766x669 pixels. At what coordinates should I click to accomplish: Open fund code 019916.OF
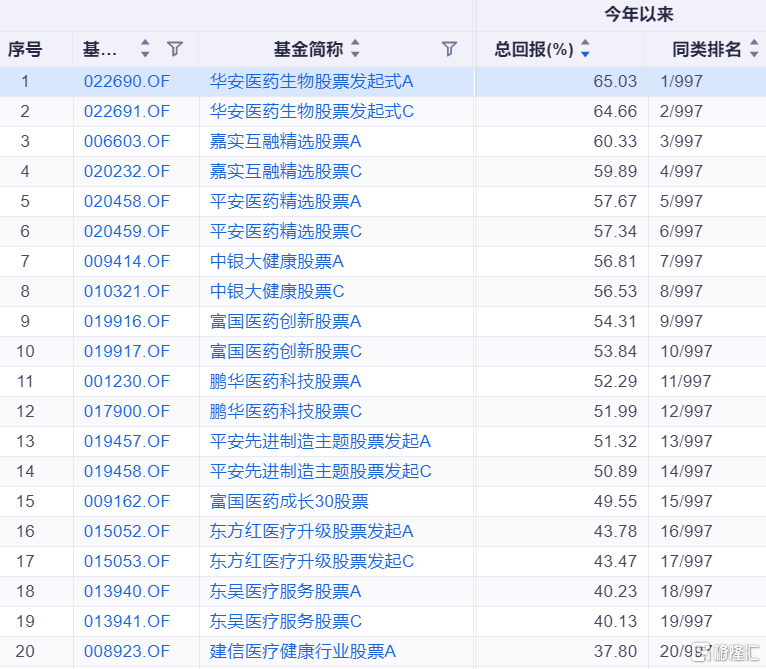(127, 321)
